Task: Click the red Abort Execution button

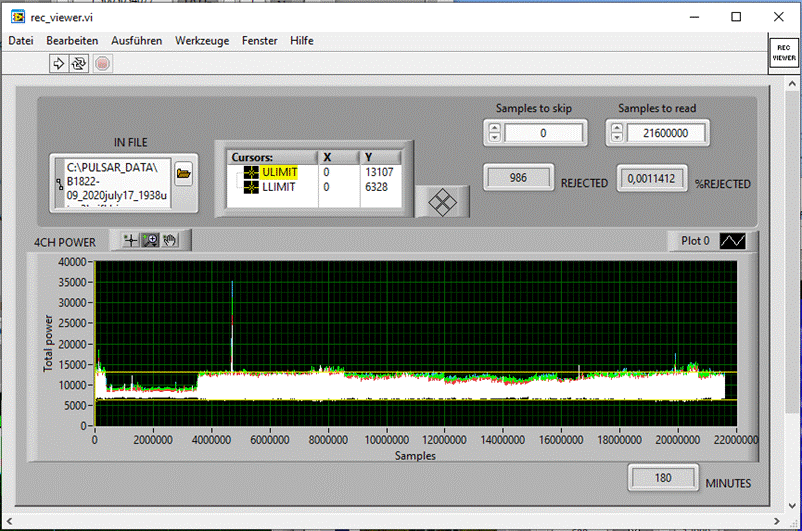Action: [102, 63]
